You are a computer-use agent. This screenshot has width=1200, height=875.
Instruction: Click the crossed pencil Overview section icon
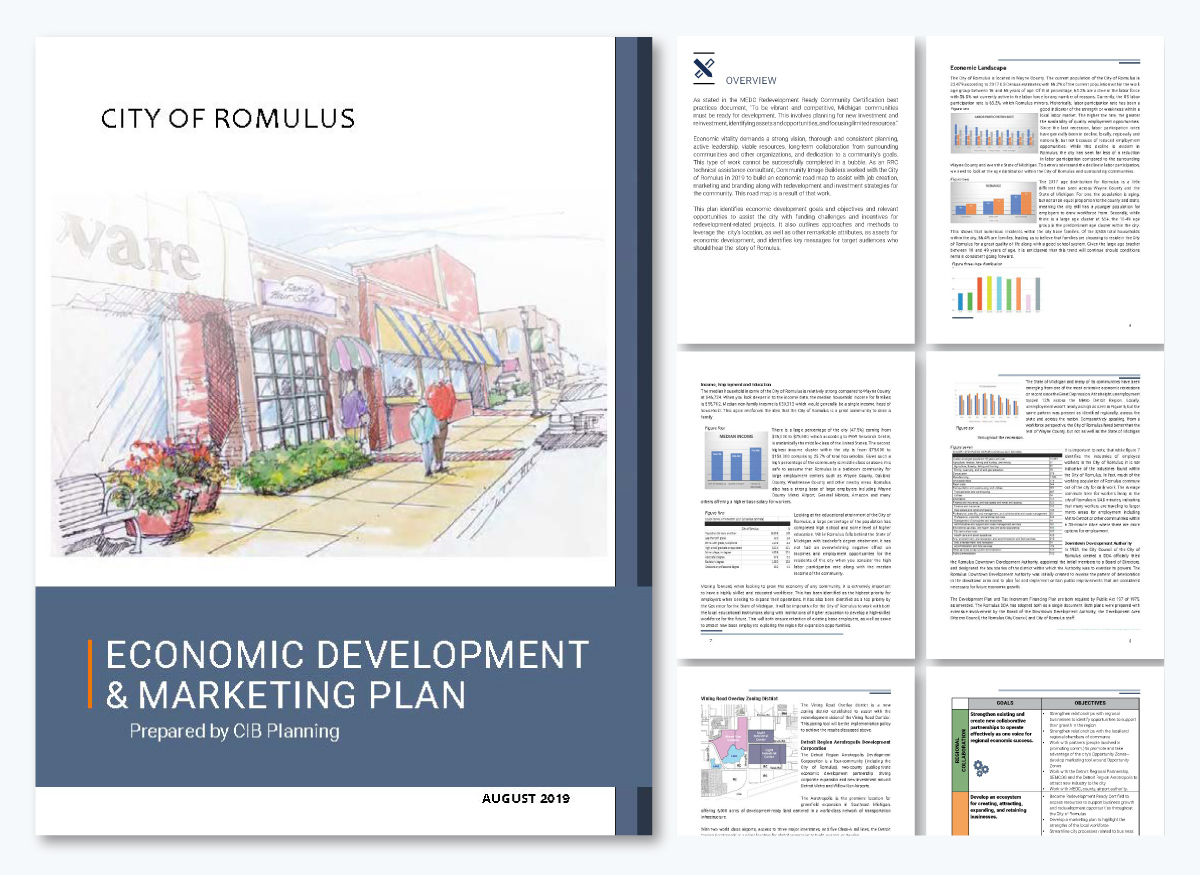click(x=703, y=68)
